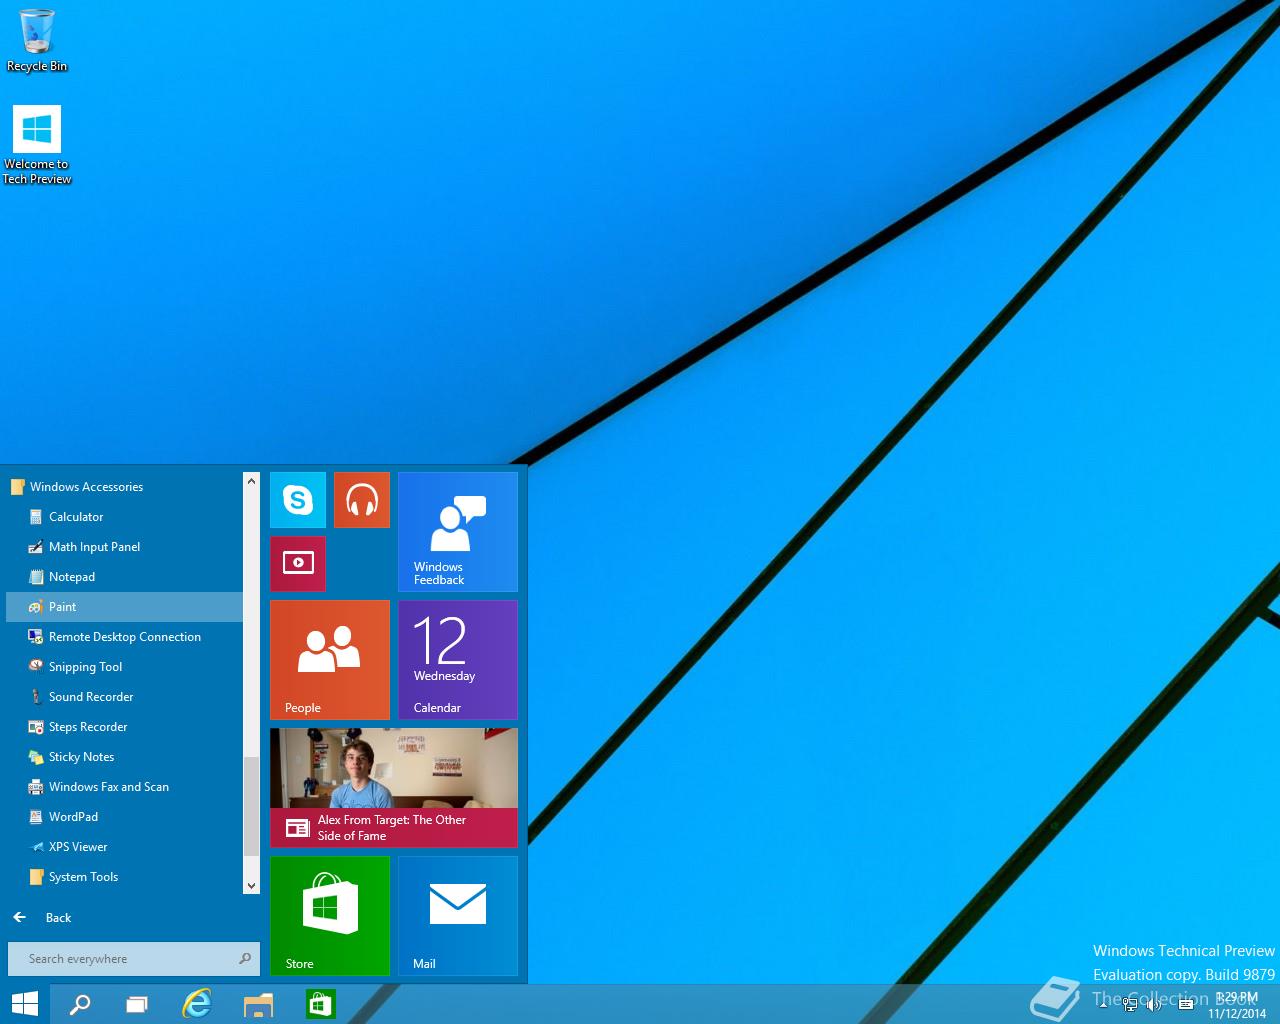Open XPS Viewer
Viewport: 1280px width, 1024px height.
124,847
